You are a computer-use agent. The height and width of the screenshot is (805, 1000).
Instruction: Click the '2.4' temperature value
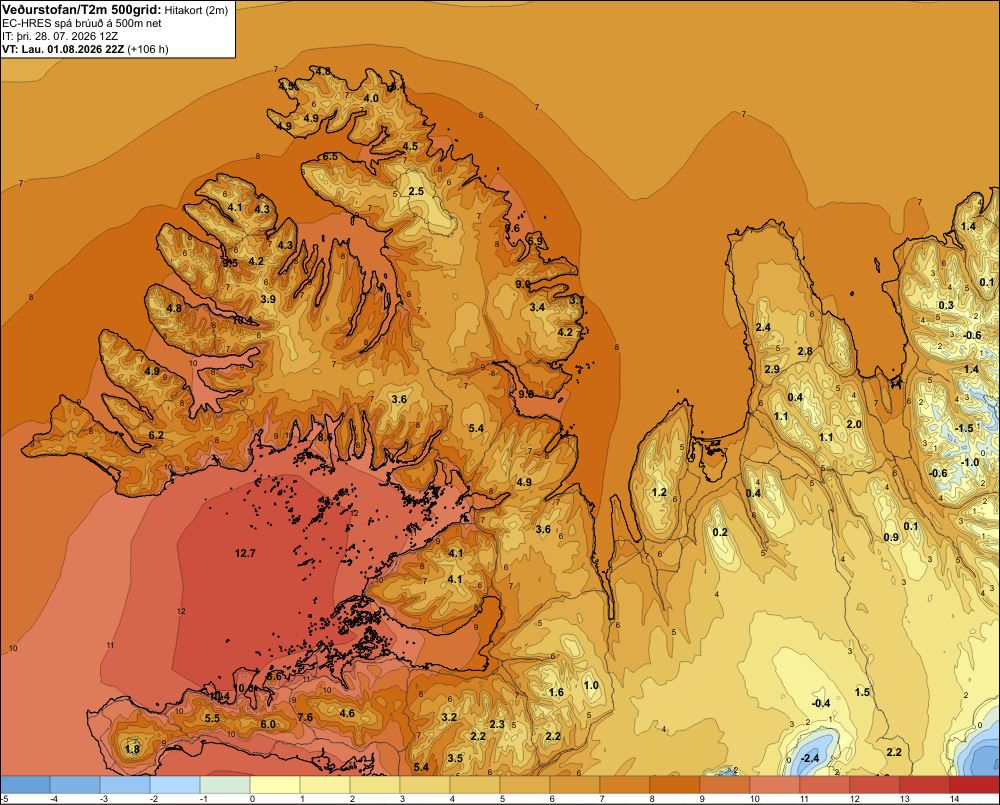763,327
